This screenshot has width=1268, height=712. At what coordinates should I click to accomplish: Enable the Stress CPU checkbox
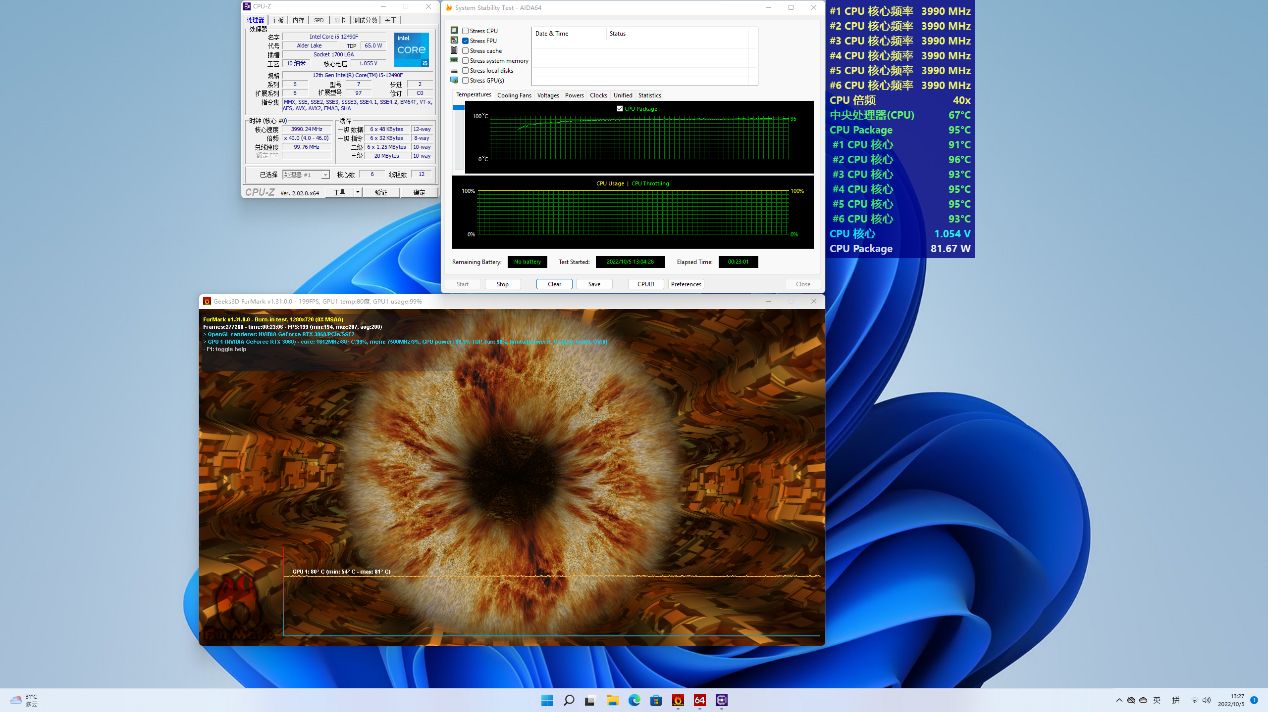(x=466, y=31)
